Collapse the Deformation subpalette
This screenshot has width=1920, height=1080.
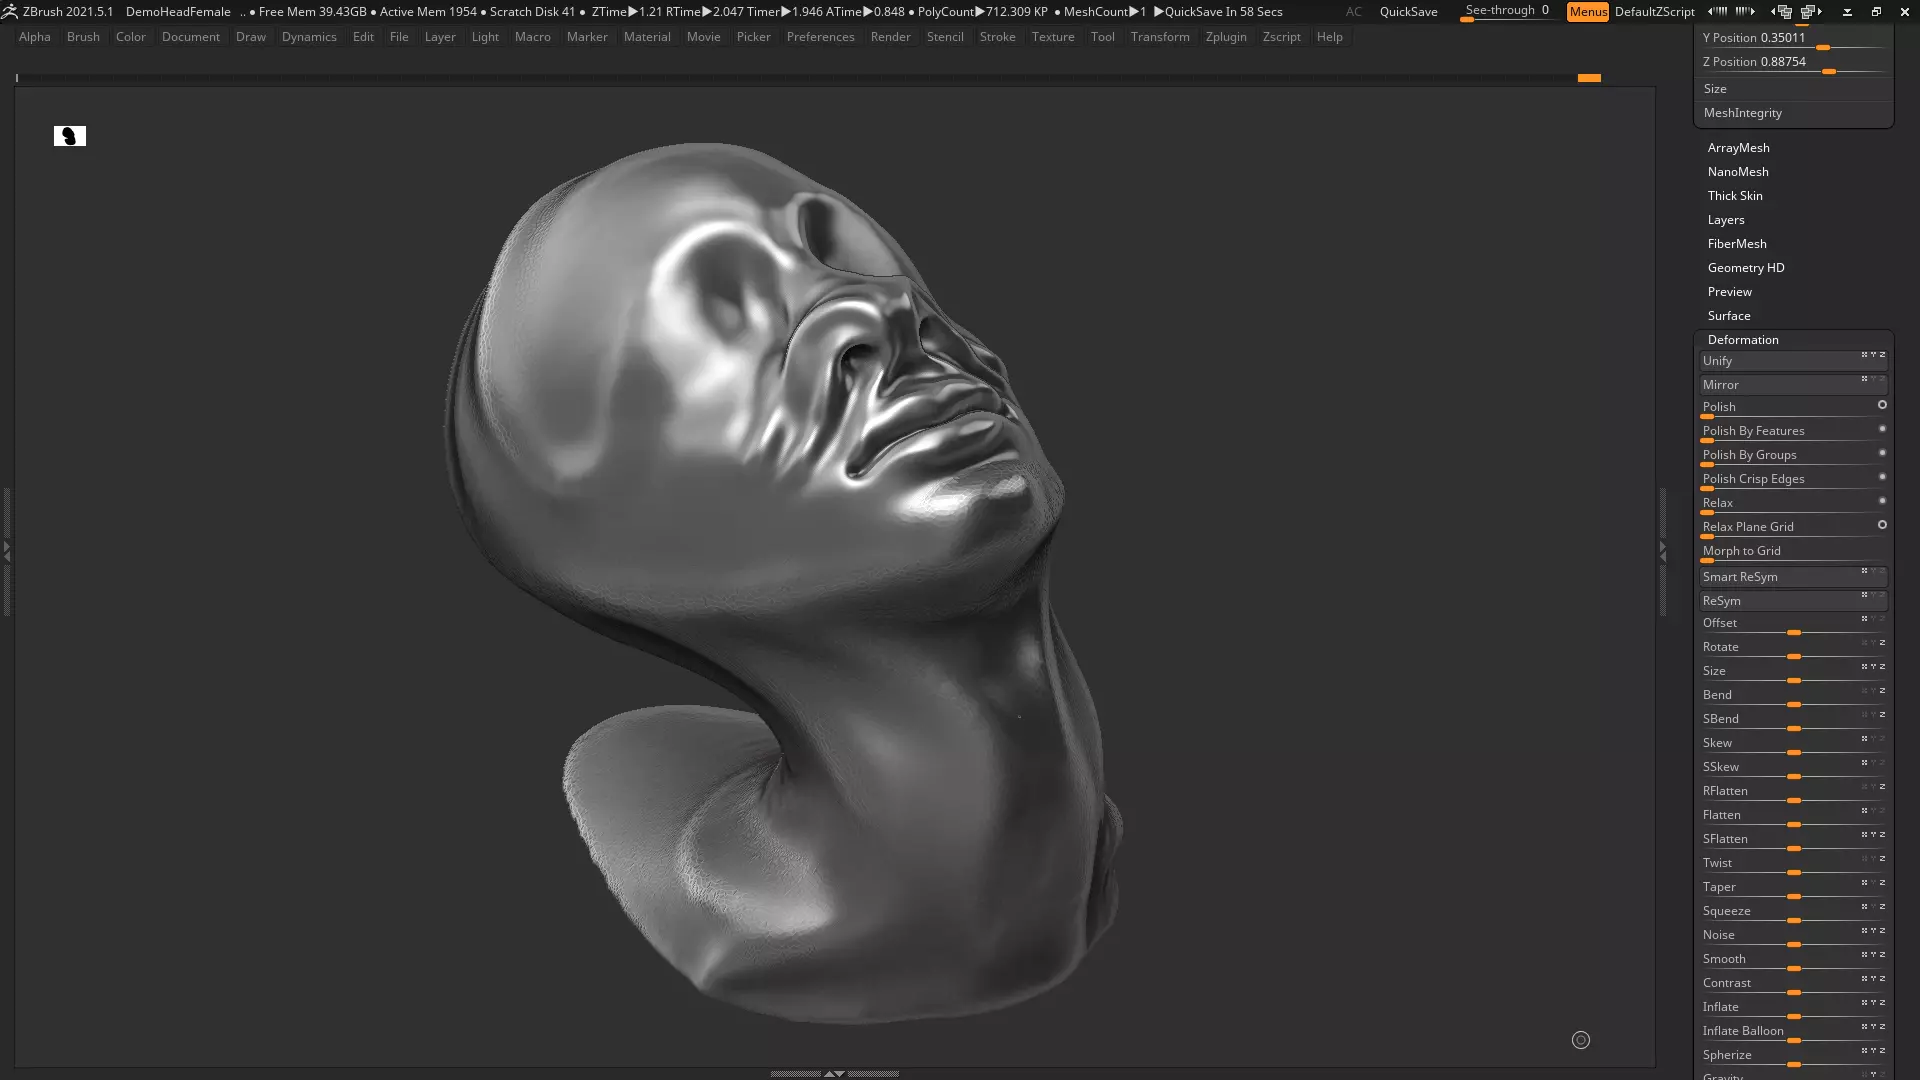[1743, 340]
